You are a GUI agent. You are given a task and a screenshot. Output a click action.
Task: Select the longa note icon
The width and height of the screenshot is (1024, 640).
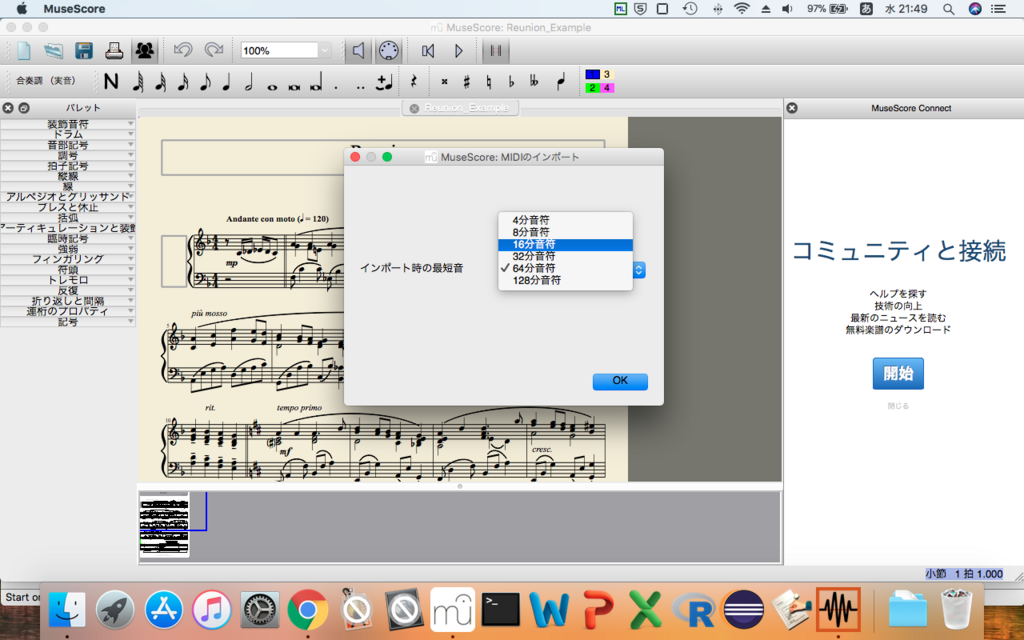coord(316,85)
